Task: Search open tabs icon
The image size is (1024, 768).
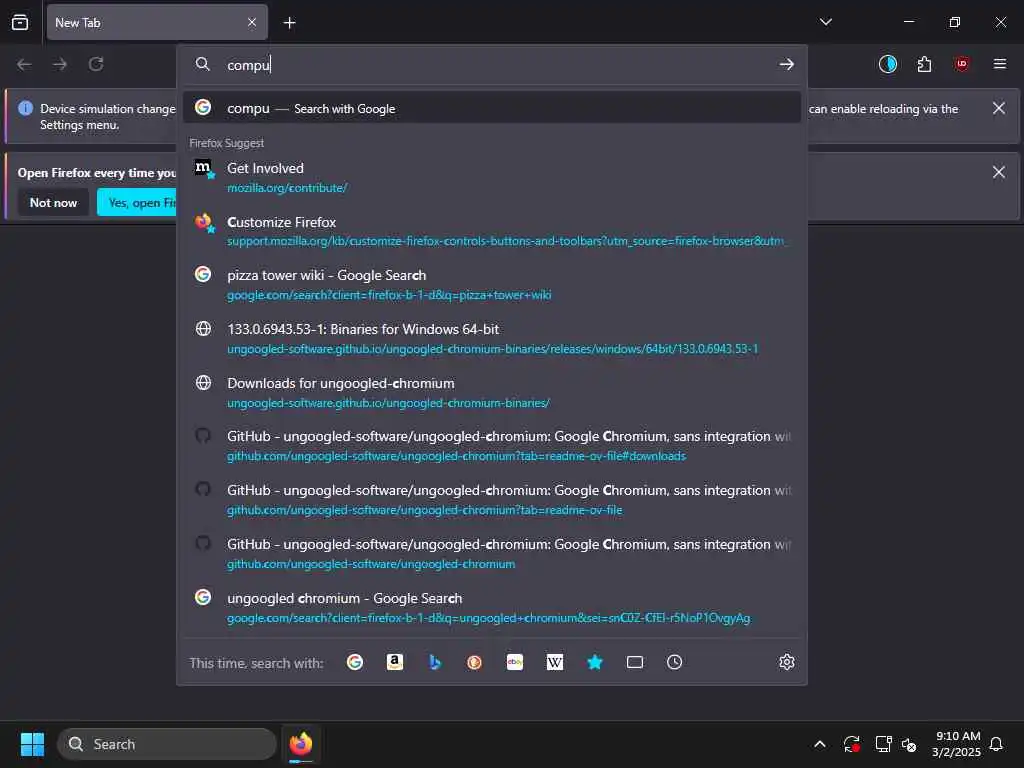Action: [635, 662]
